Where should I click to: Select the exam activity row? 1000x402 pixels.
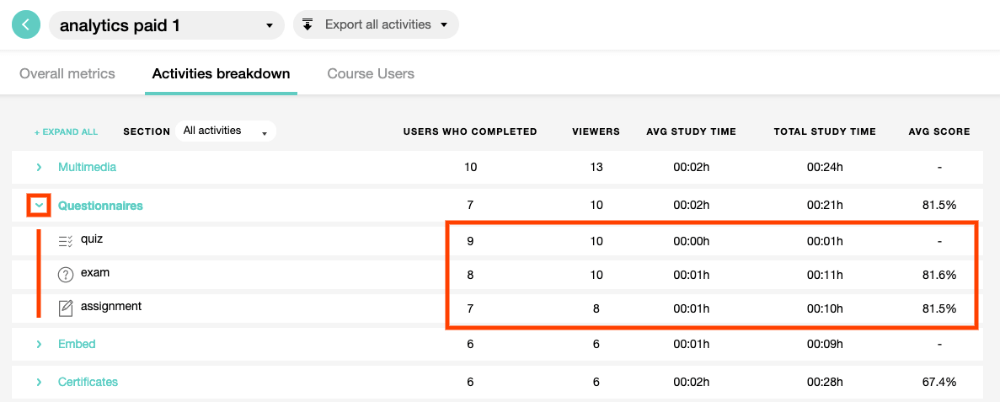click(x=95, y=273)
